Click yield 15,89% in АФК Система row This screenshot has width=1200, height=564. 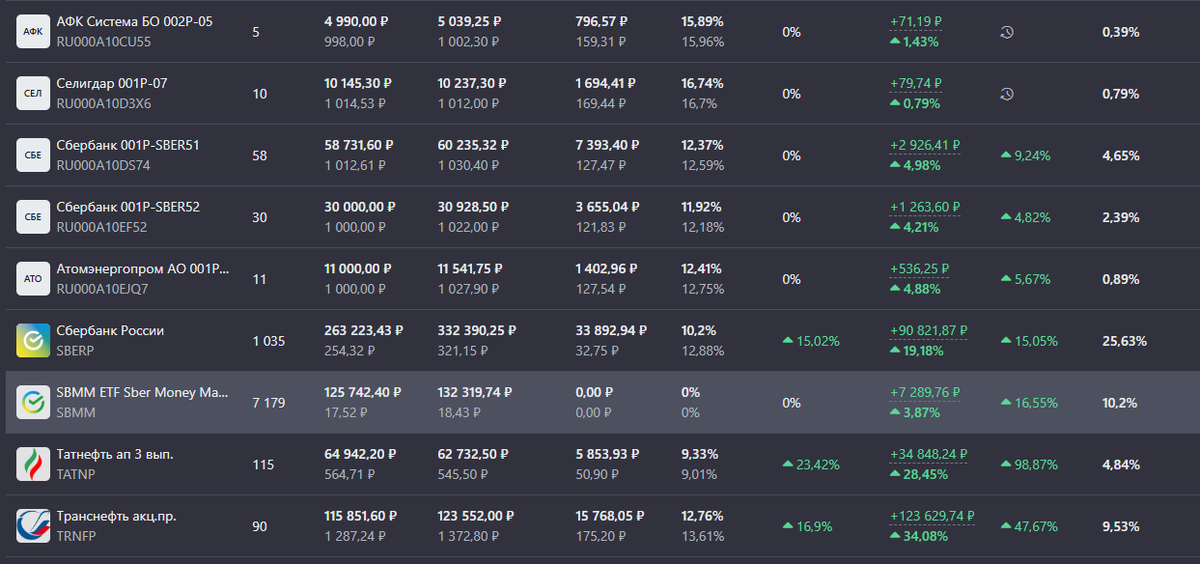[x=702, y=21]
